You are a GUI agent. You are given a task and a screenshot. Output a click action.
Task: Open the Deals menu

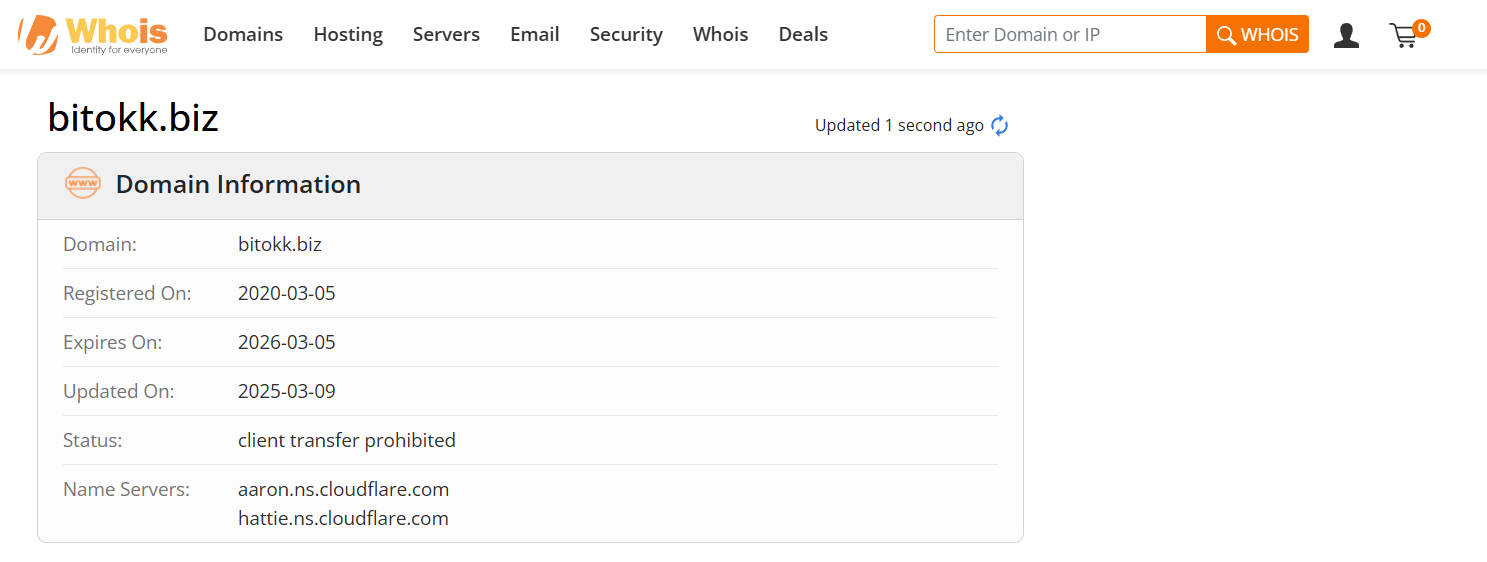pos(803,35)
